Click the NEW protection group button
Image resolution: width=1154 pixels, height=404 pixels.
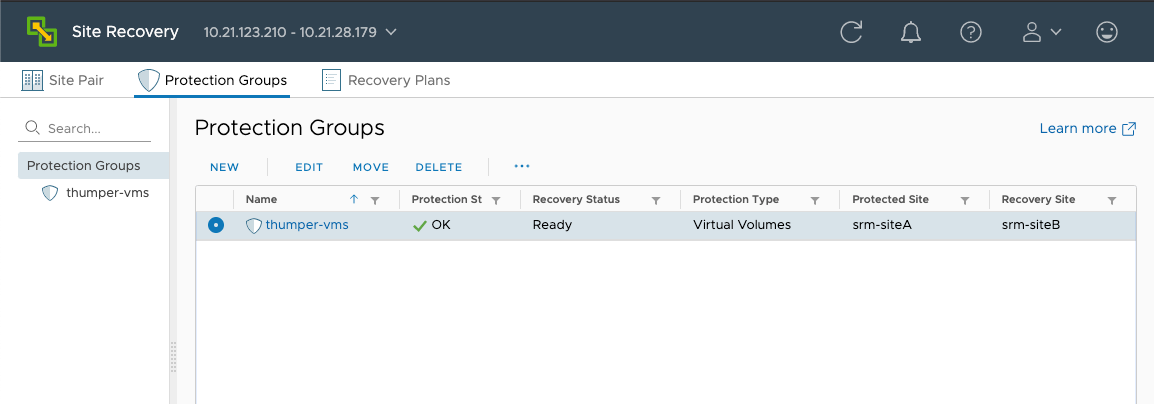(224, 167)
